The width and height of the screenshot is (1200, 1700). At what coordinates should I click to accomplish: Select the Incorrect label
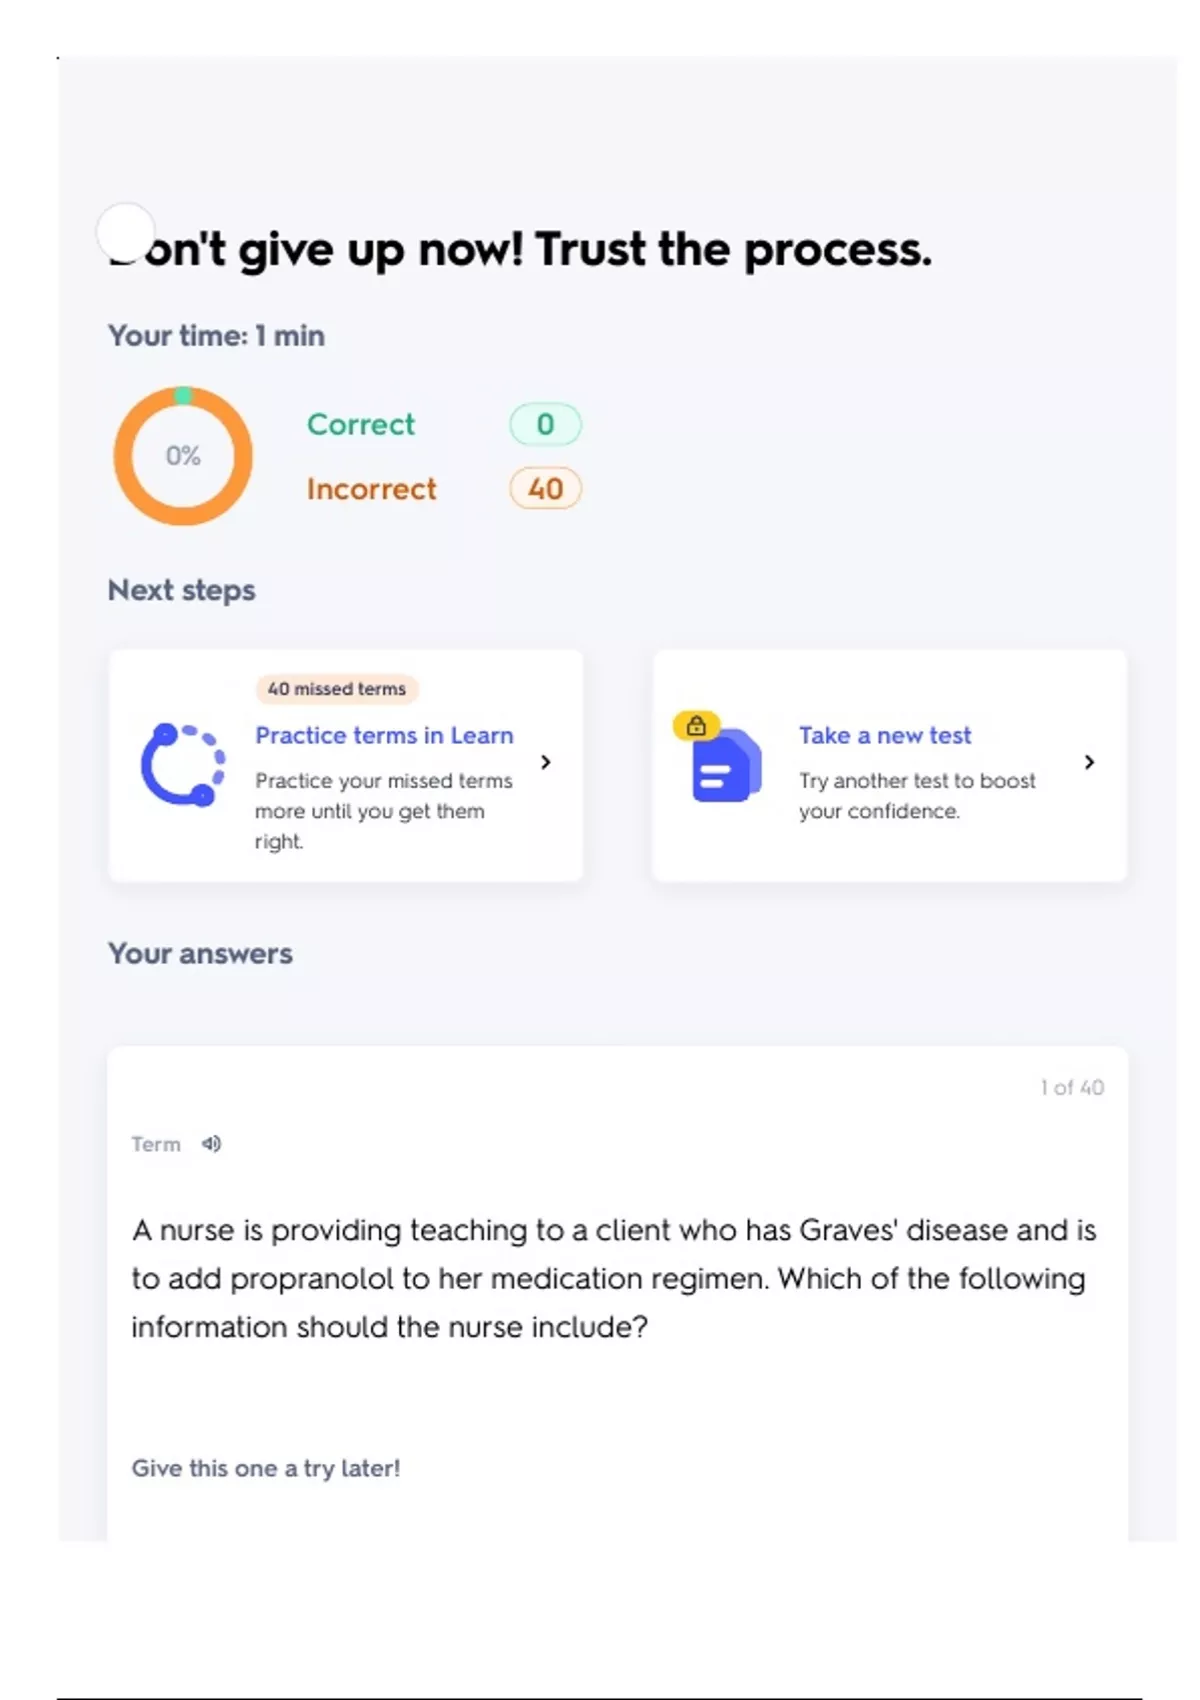(371, 489)
